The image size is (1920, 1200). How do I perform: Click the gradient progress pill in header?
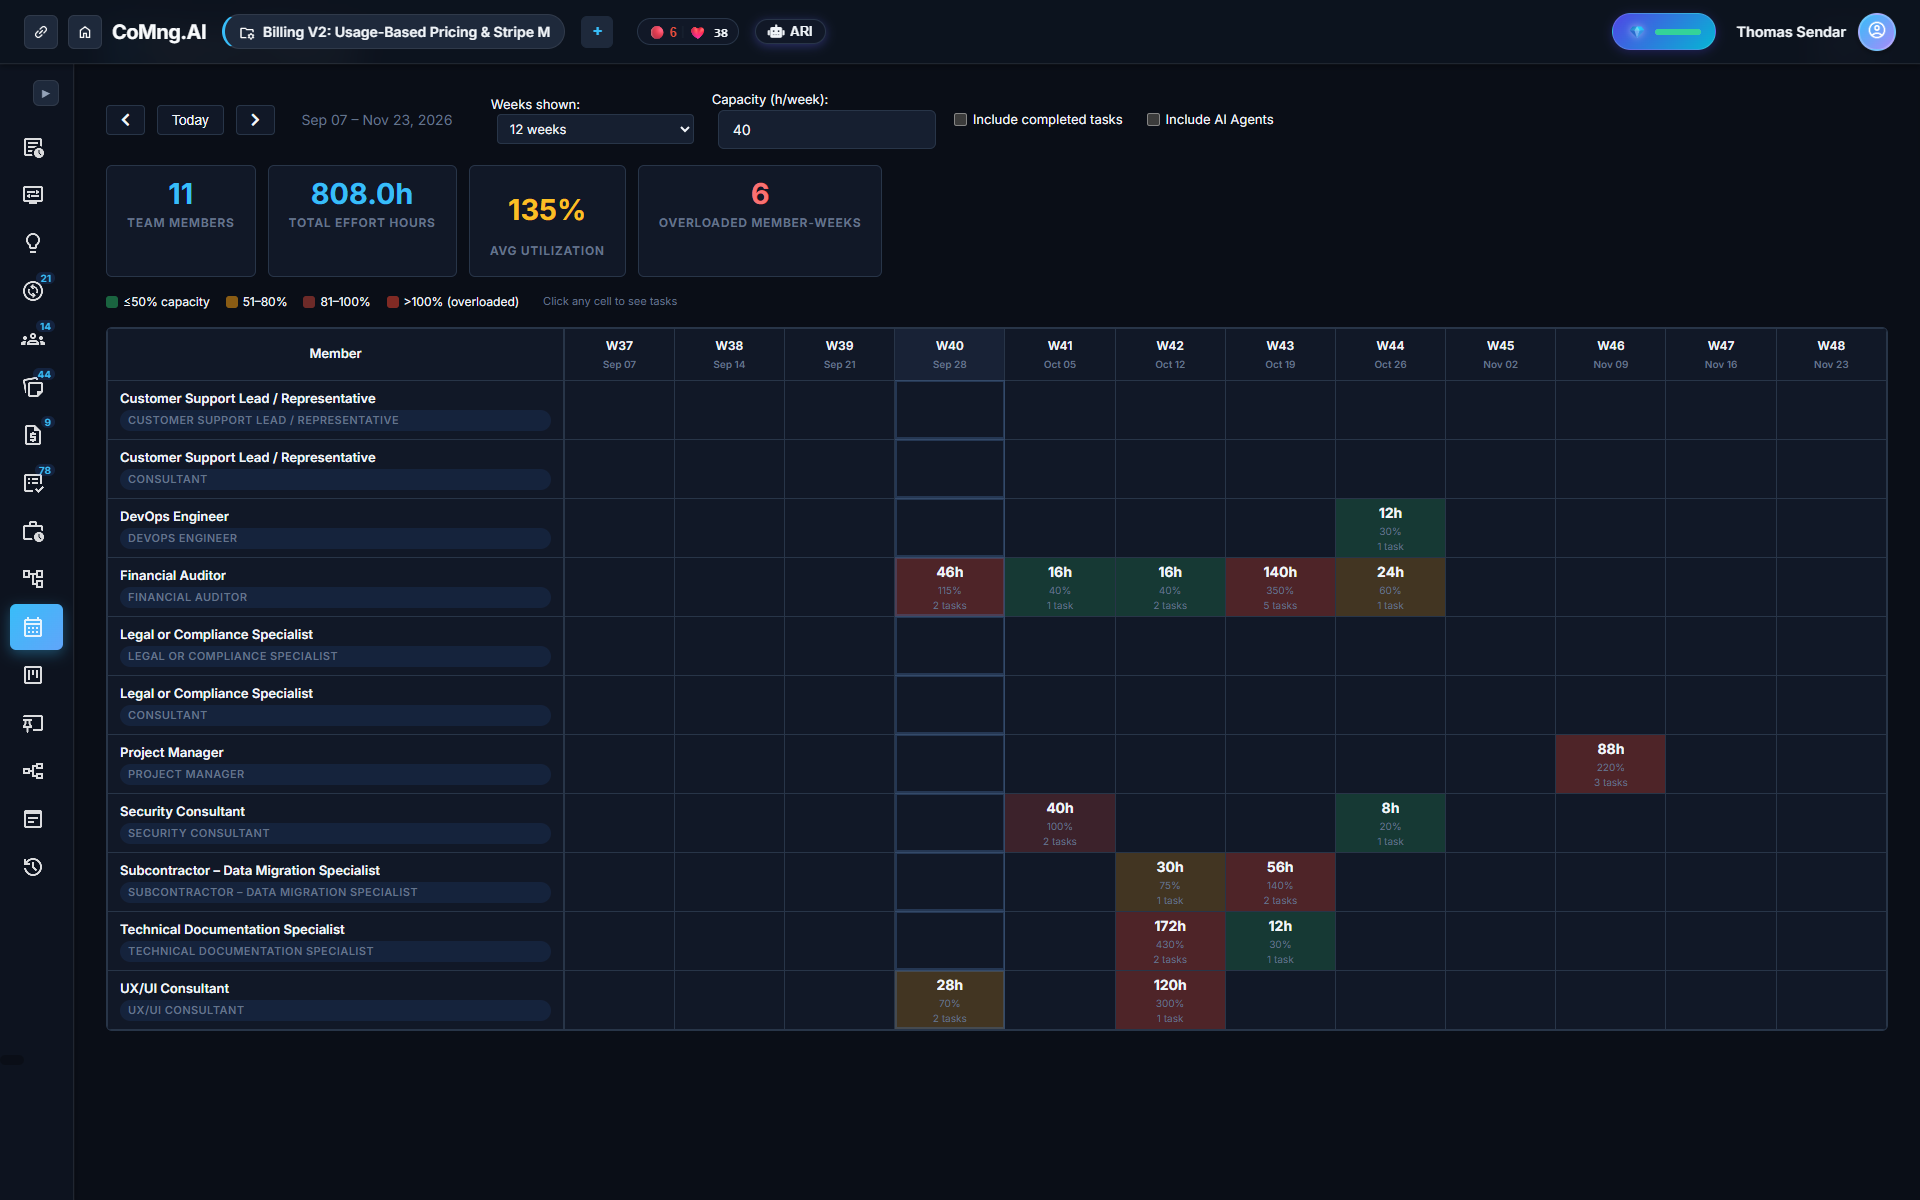(x=1664, y=32)
